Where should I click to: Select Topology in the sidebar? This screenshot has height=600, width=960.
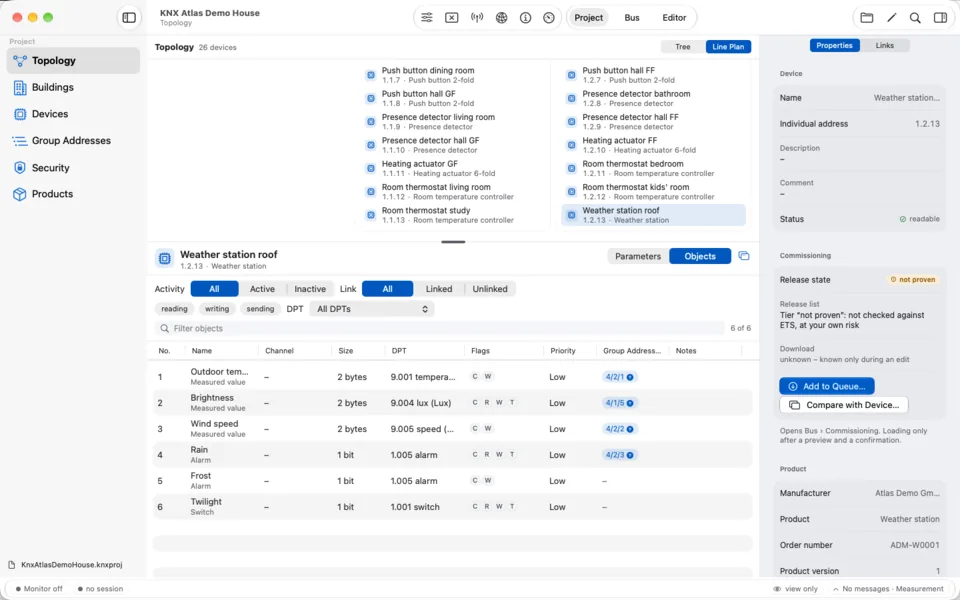click(x=73, y=61)
